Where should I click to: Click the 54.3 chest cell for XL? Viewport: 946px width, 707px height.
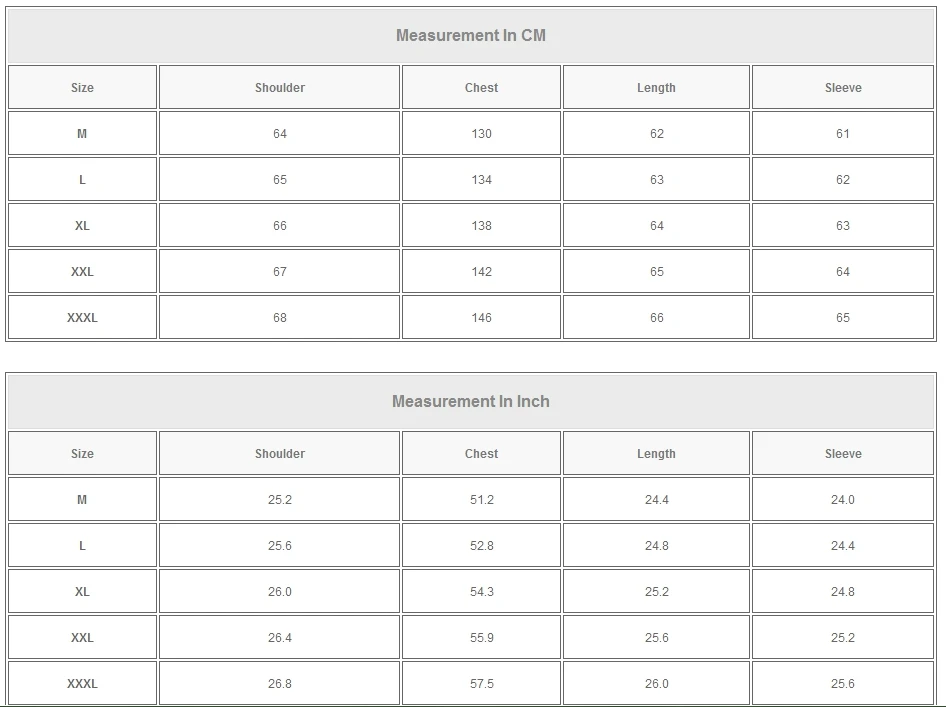coord(481,592)
